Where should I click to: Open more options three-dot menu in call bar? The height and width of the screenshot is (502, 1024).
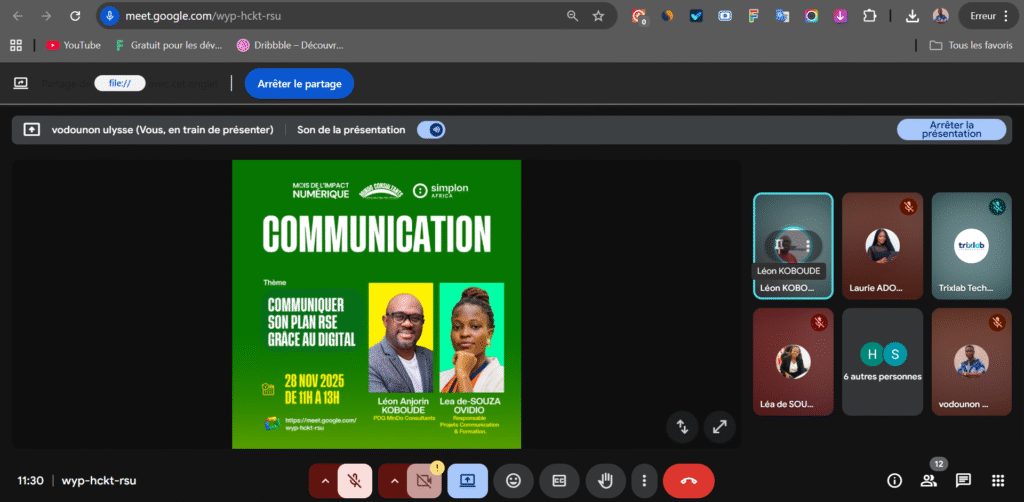[x=644, y=481]
